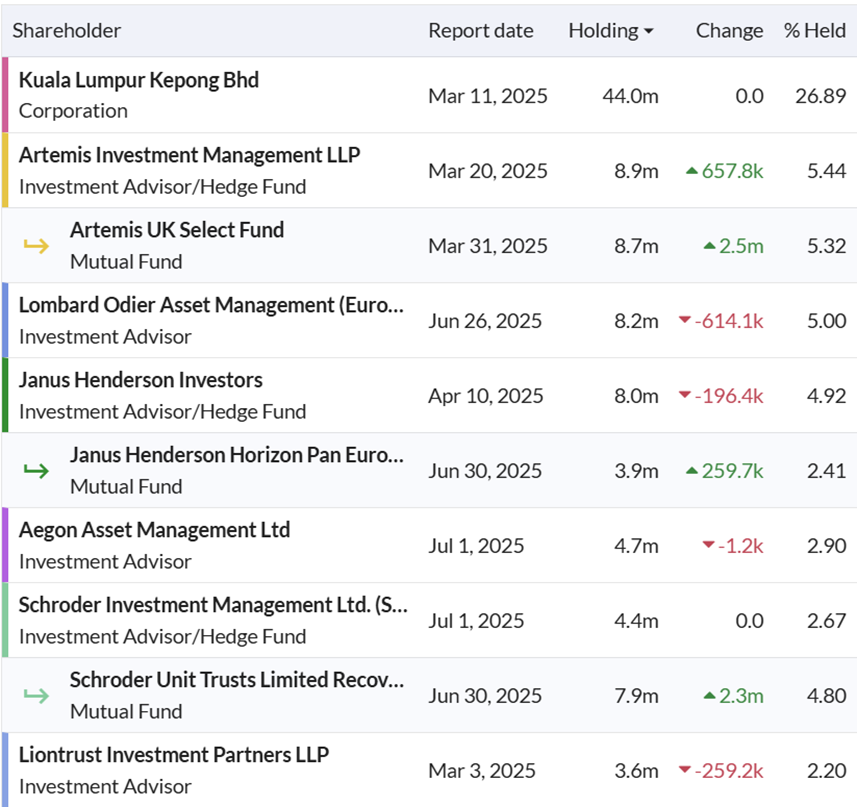Viewport: 857px width, 807px height.
Task: Click the 26.89 percent held value
Action: coord(820,96)
